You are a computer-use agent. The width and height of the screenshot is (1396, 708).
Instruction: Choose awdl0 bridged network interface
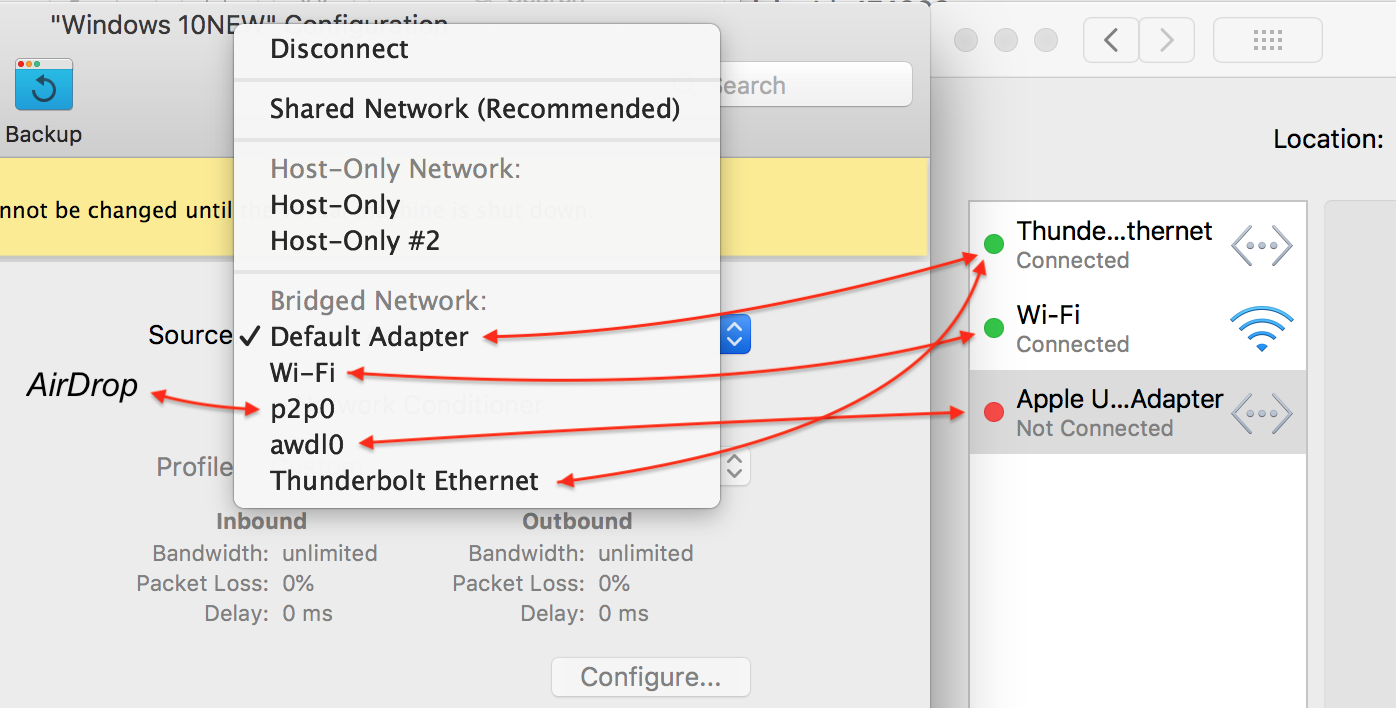coord(306,443)
